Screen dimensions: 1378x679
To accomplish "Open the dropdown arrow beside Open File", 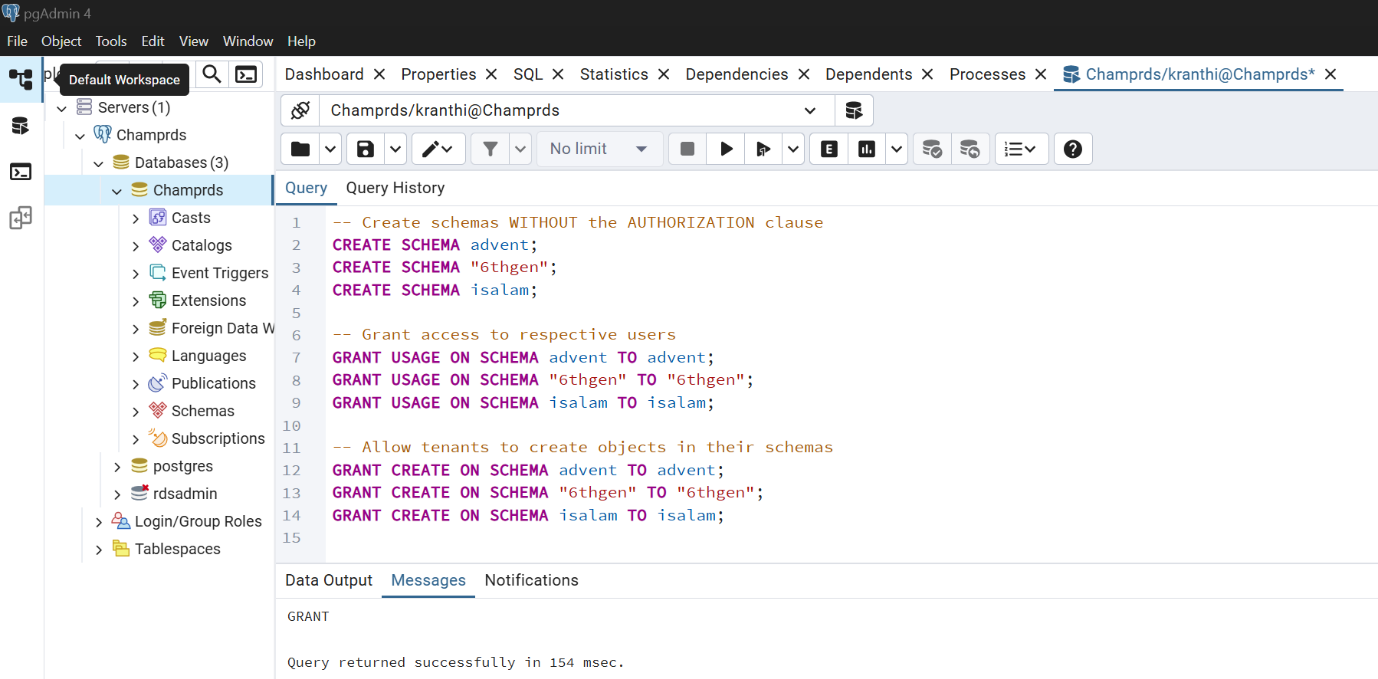I will [x=330, y=149].
